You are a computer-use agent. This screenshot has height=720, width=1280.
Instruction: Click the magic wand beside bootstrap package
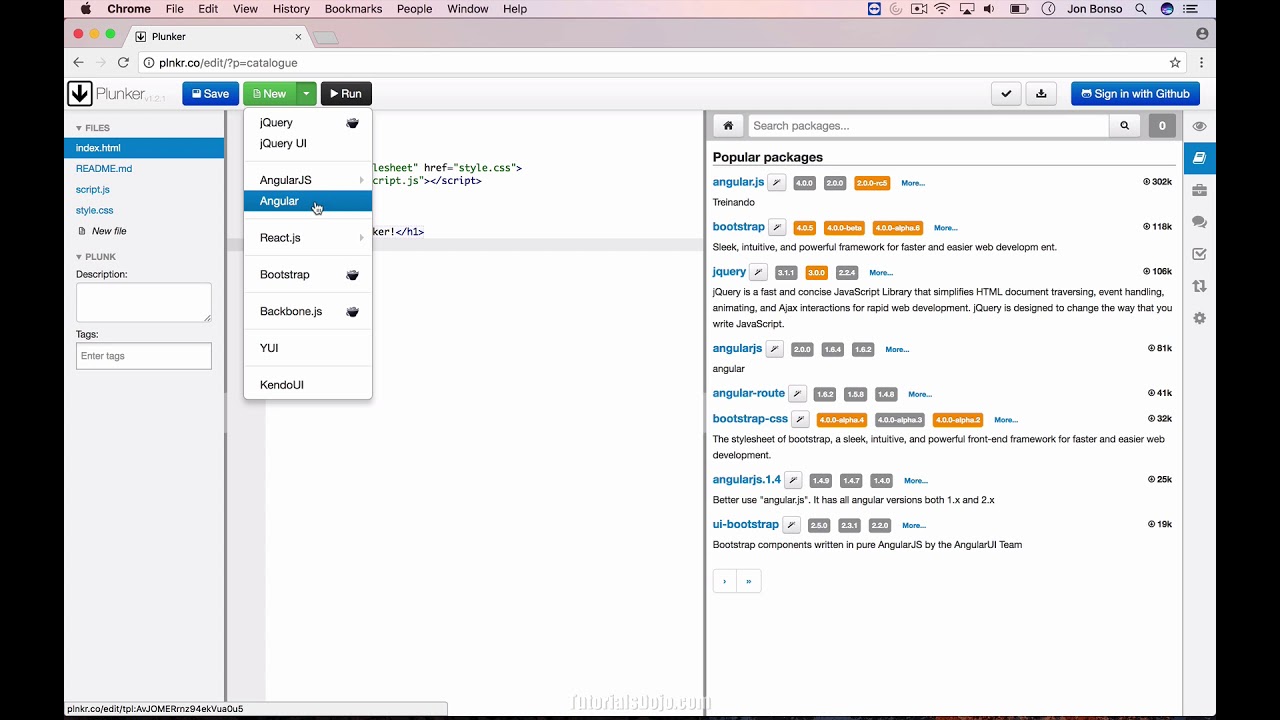point(777,227)
